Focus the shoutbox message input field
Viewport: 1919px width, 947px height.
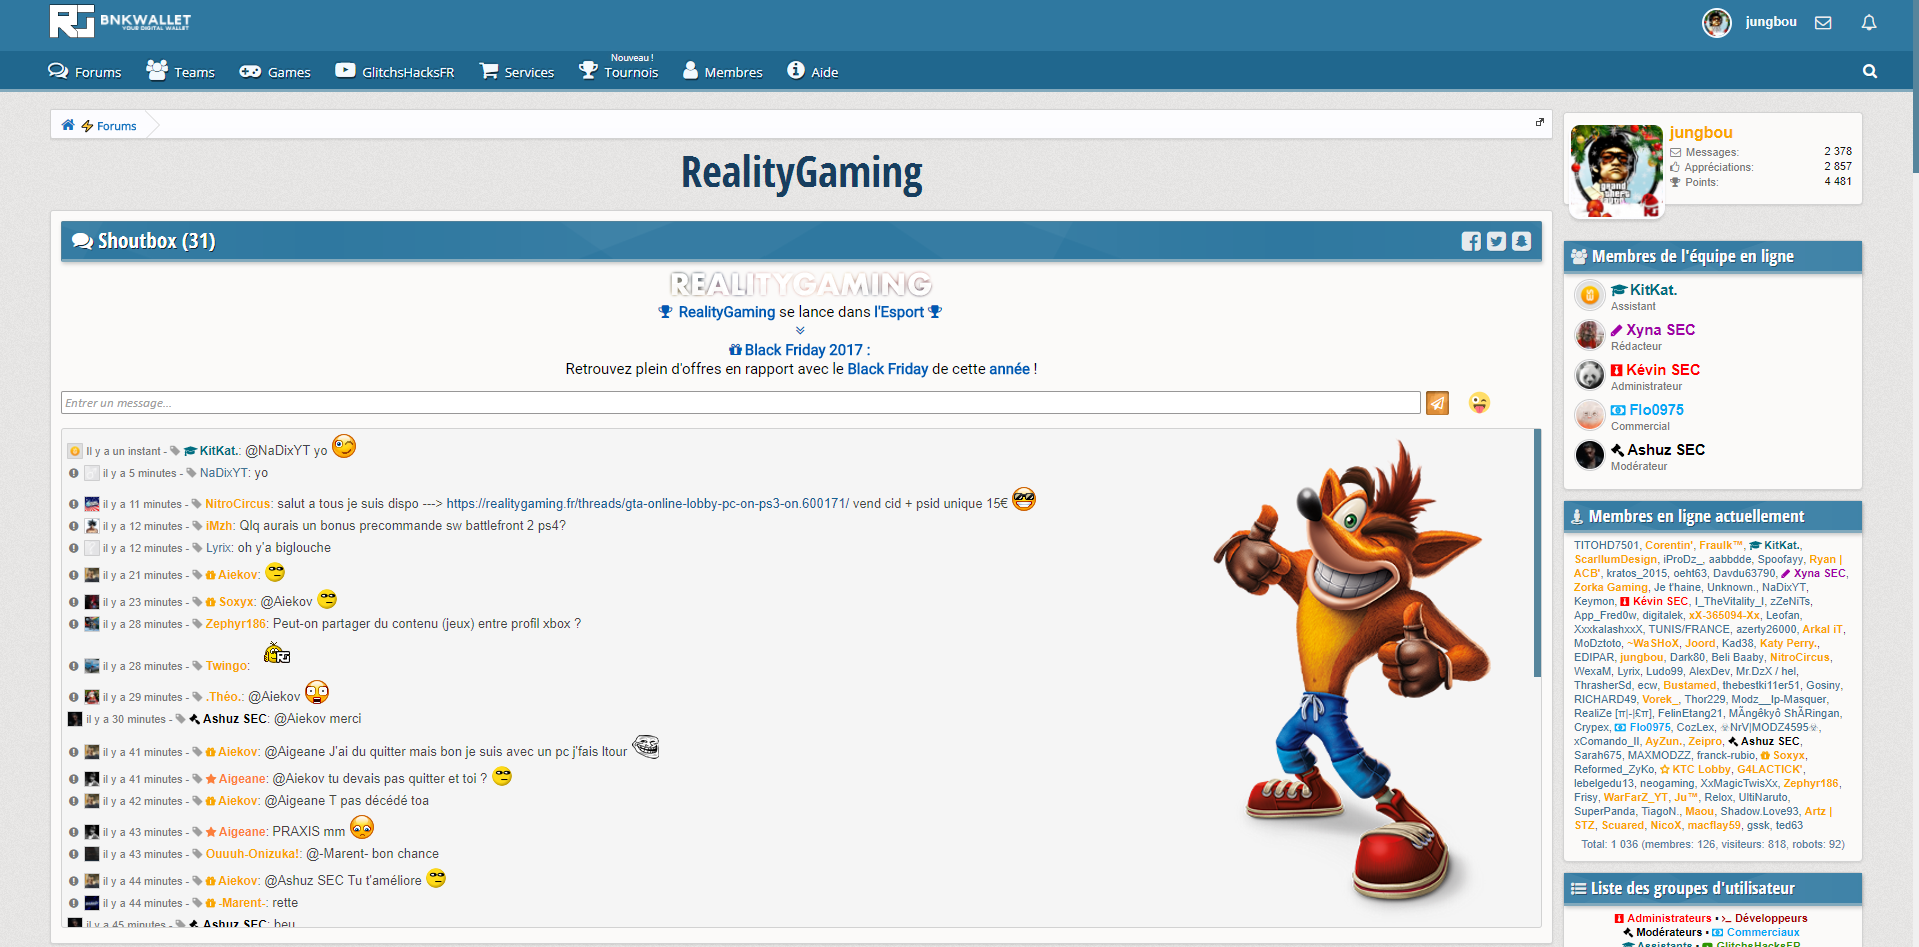741,403
